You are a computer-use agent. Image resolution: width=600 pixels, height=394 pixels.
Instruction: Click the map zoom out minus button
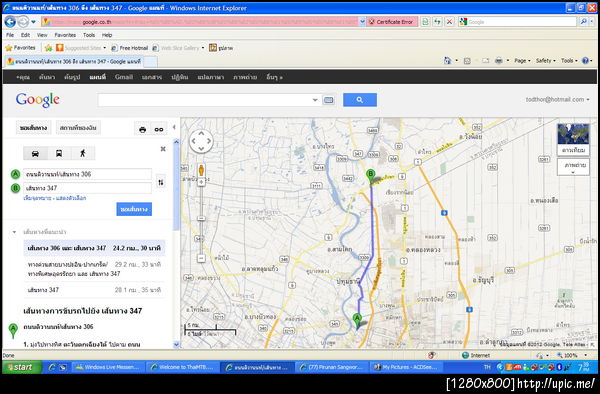pos(201,259)
